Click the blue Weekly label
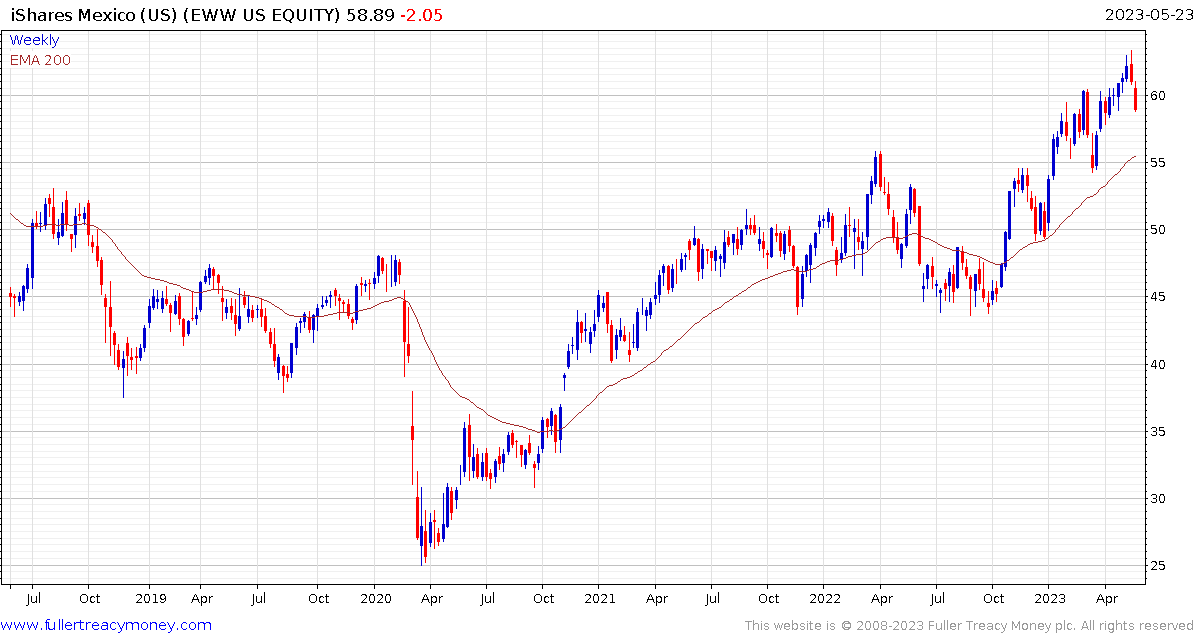The width and height of the screenshot is (1195, 640). (x=34, y=40)
